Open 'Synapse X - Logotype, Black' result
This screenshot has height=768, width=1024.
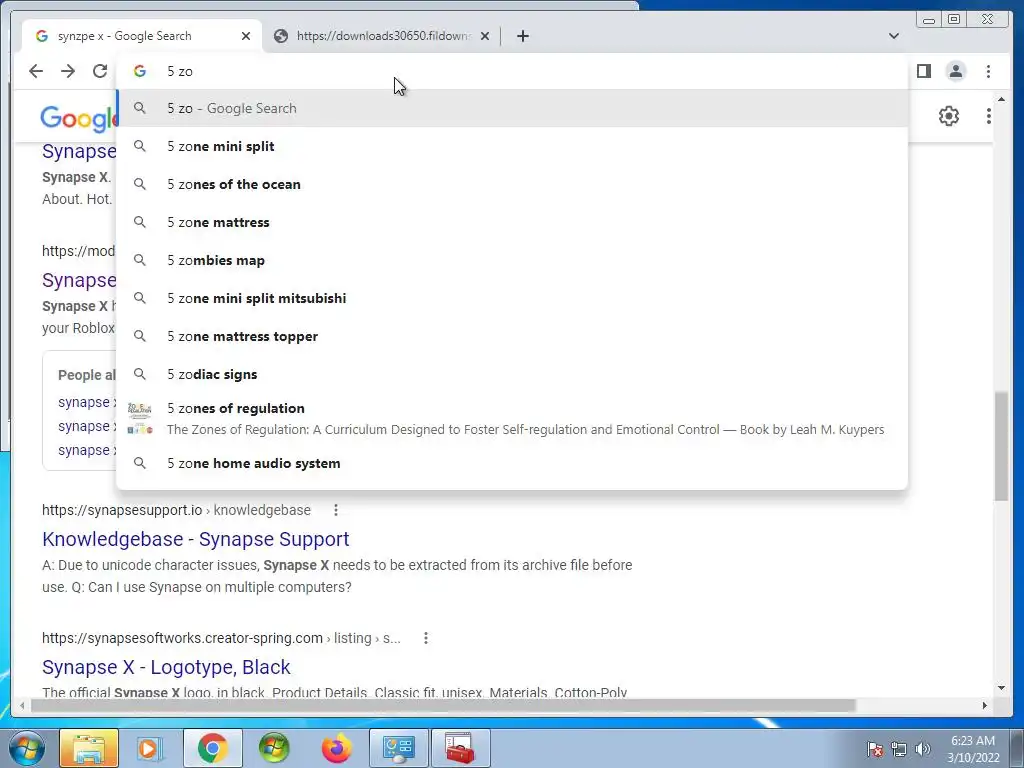166,667
